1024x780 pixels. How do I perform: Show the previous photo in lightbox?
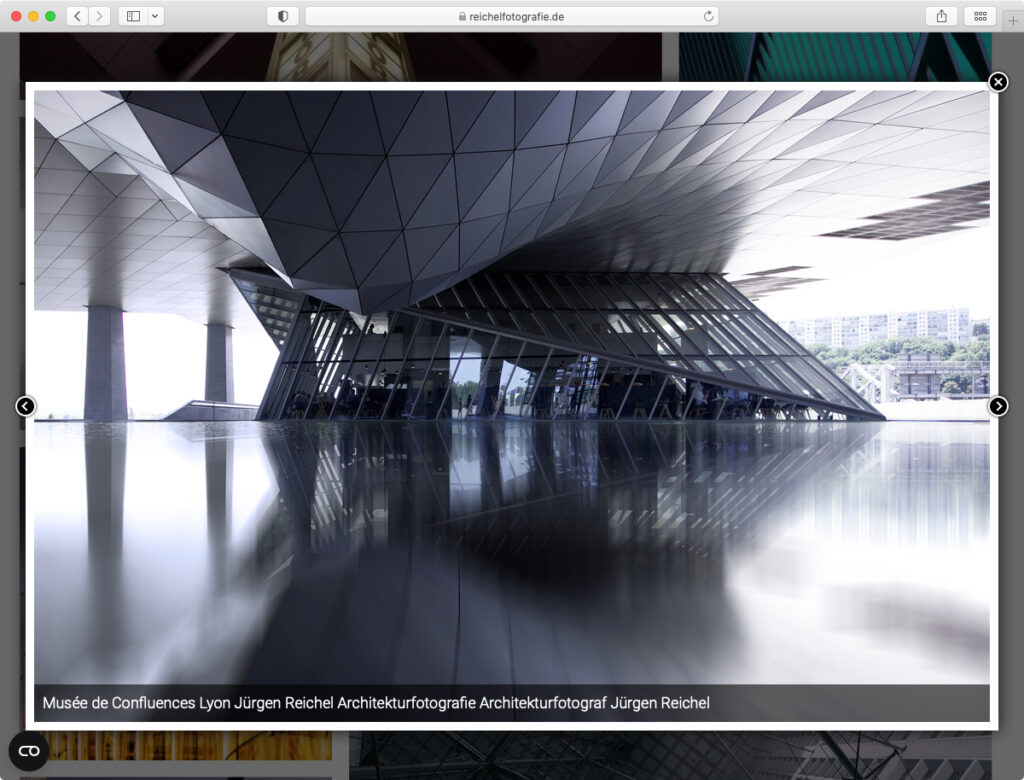(25, 406)
